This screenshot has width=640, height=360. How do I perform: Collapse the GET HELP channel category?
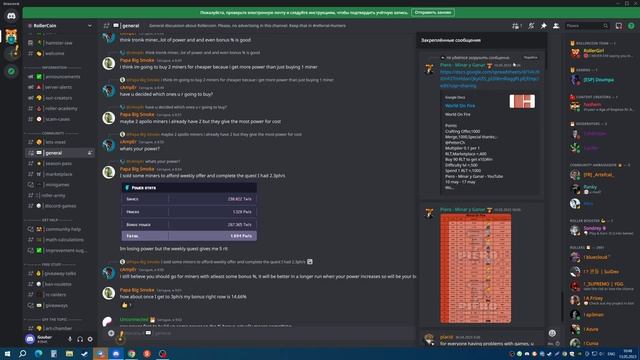(x=50, y=220)
